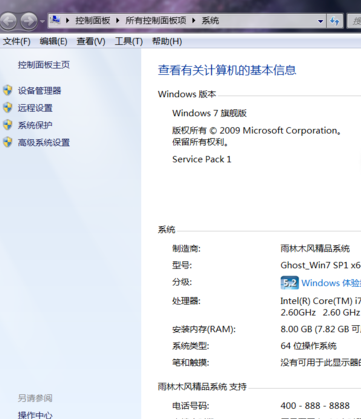Open 操作中心 link under 另请参阅
361x419 pixels.
coord(35,415)
